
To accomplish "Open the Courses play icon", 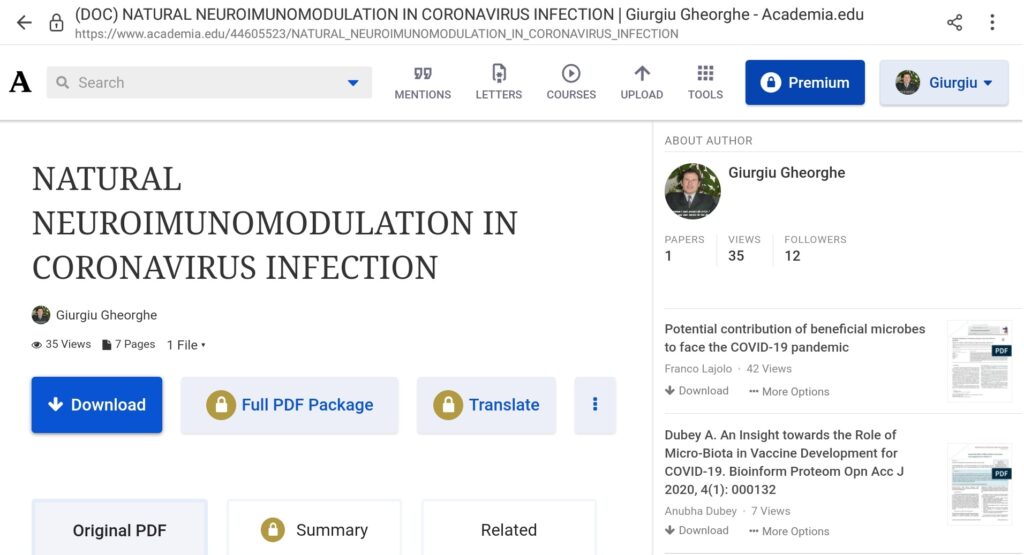I will (x=571, y=74).
